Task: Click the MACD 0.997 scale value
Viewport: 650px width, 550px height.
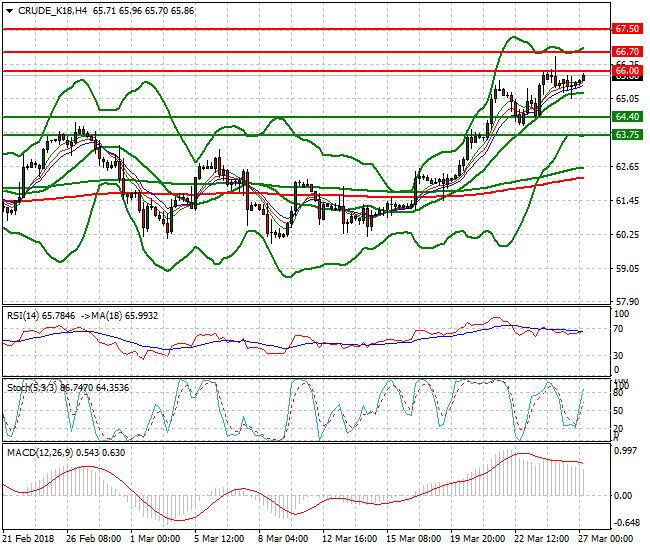Action: point(626,451)
